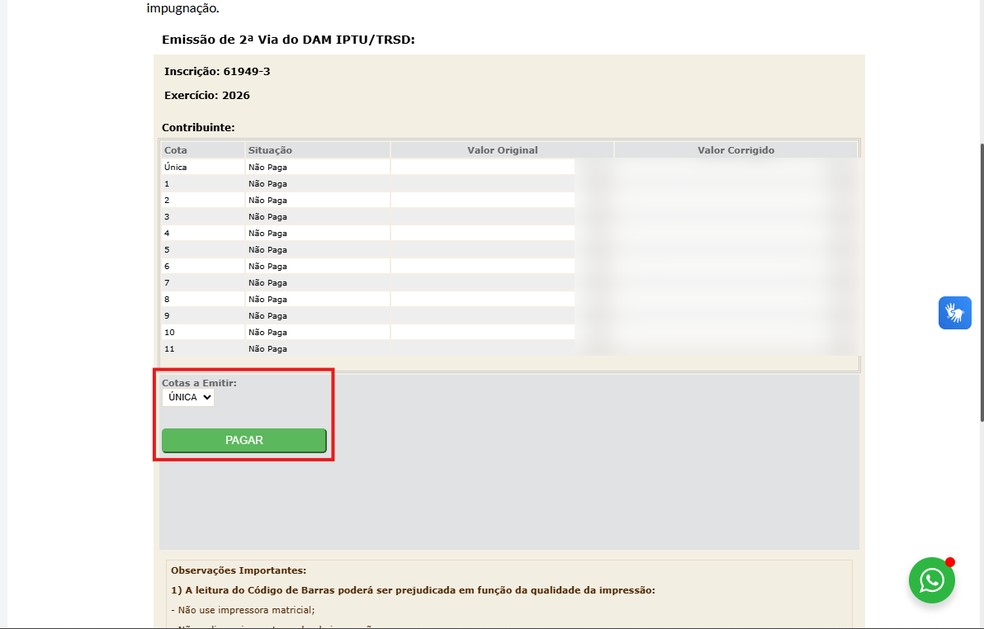
Task: Click the 'Situação' column header
Action: pos(317,150)
